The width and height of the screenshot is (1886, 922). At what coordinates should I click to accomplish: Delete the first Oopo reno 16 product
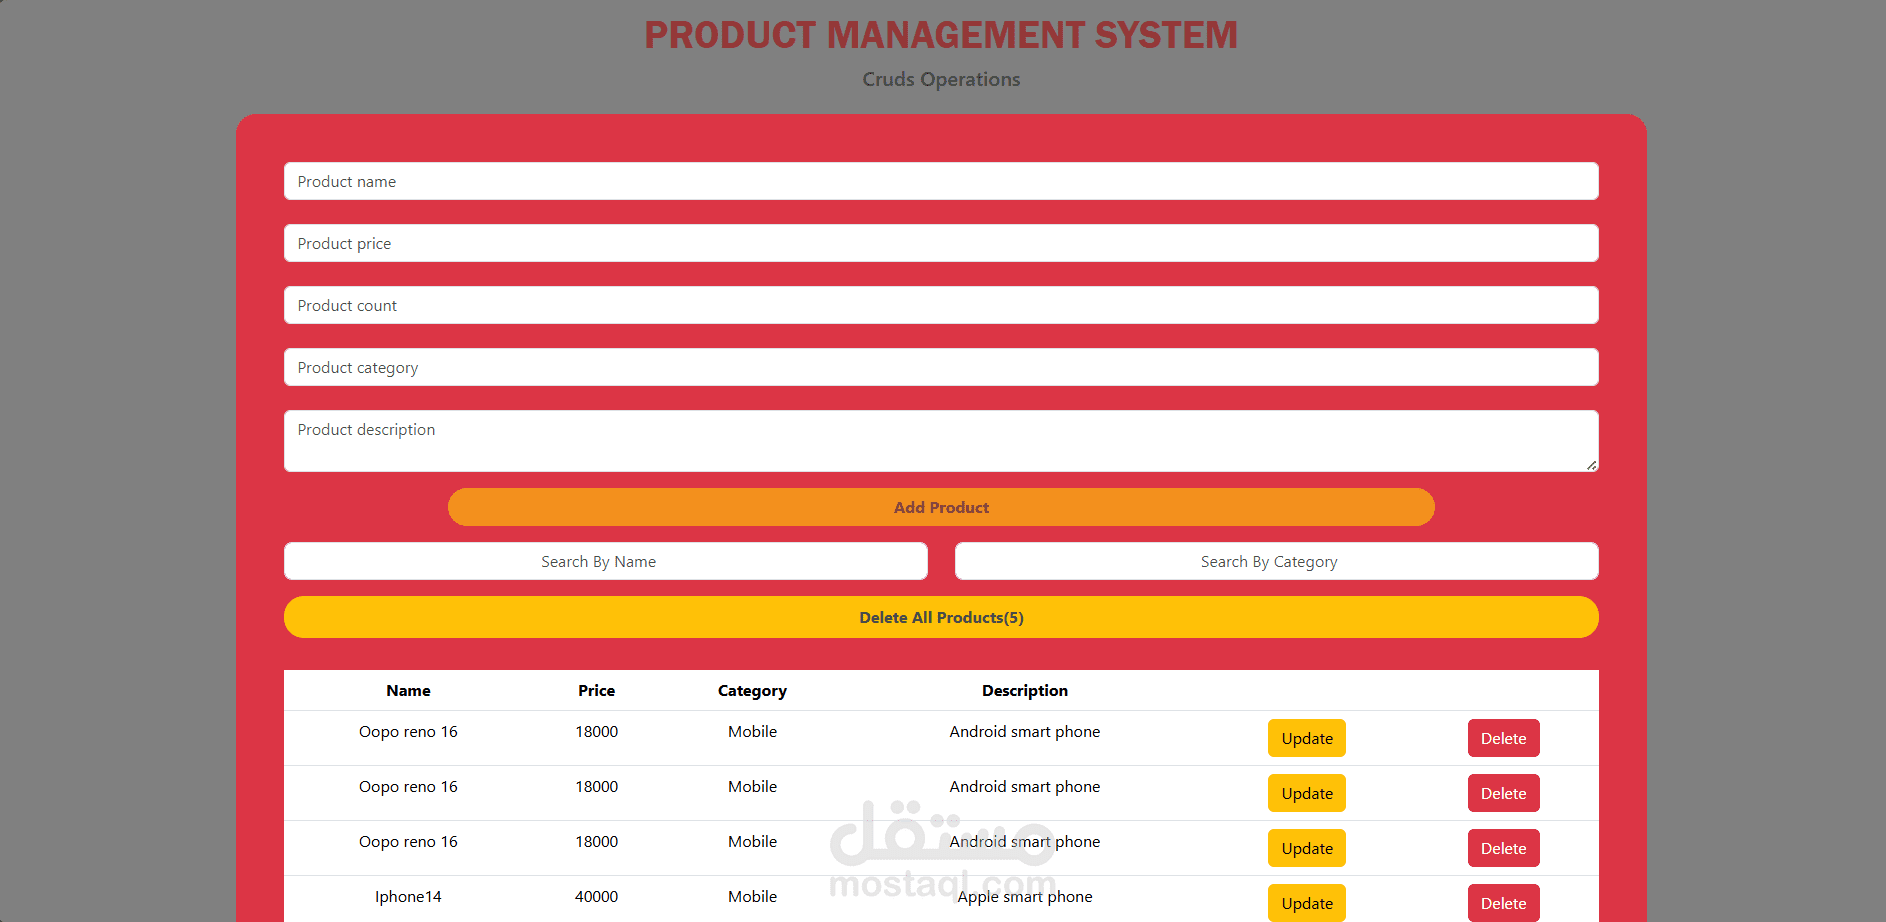[1503, 738]
